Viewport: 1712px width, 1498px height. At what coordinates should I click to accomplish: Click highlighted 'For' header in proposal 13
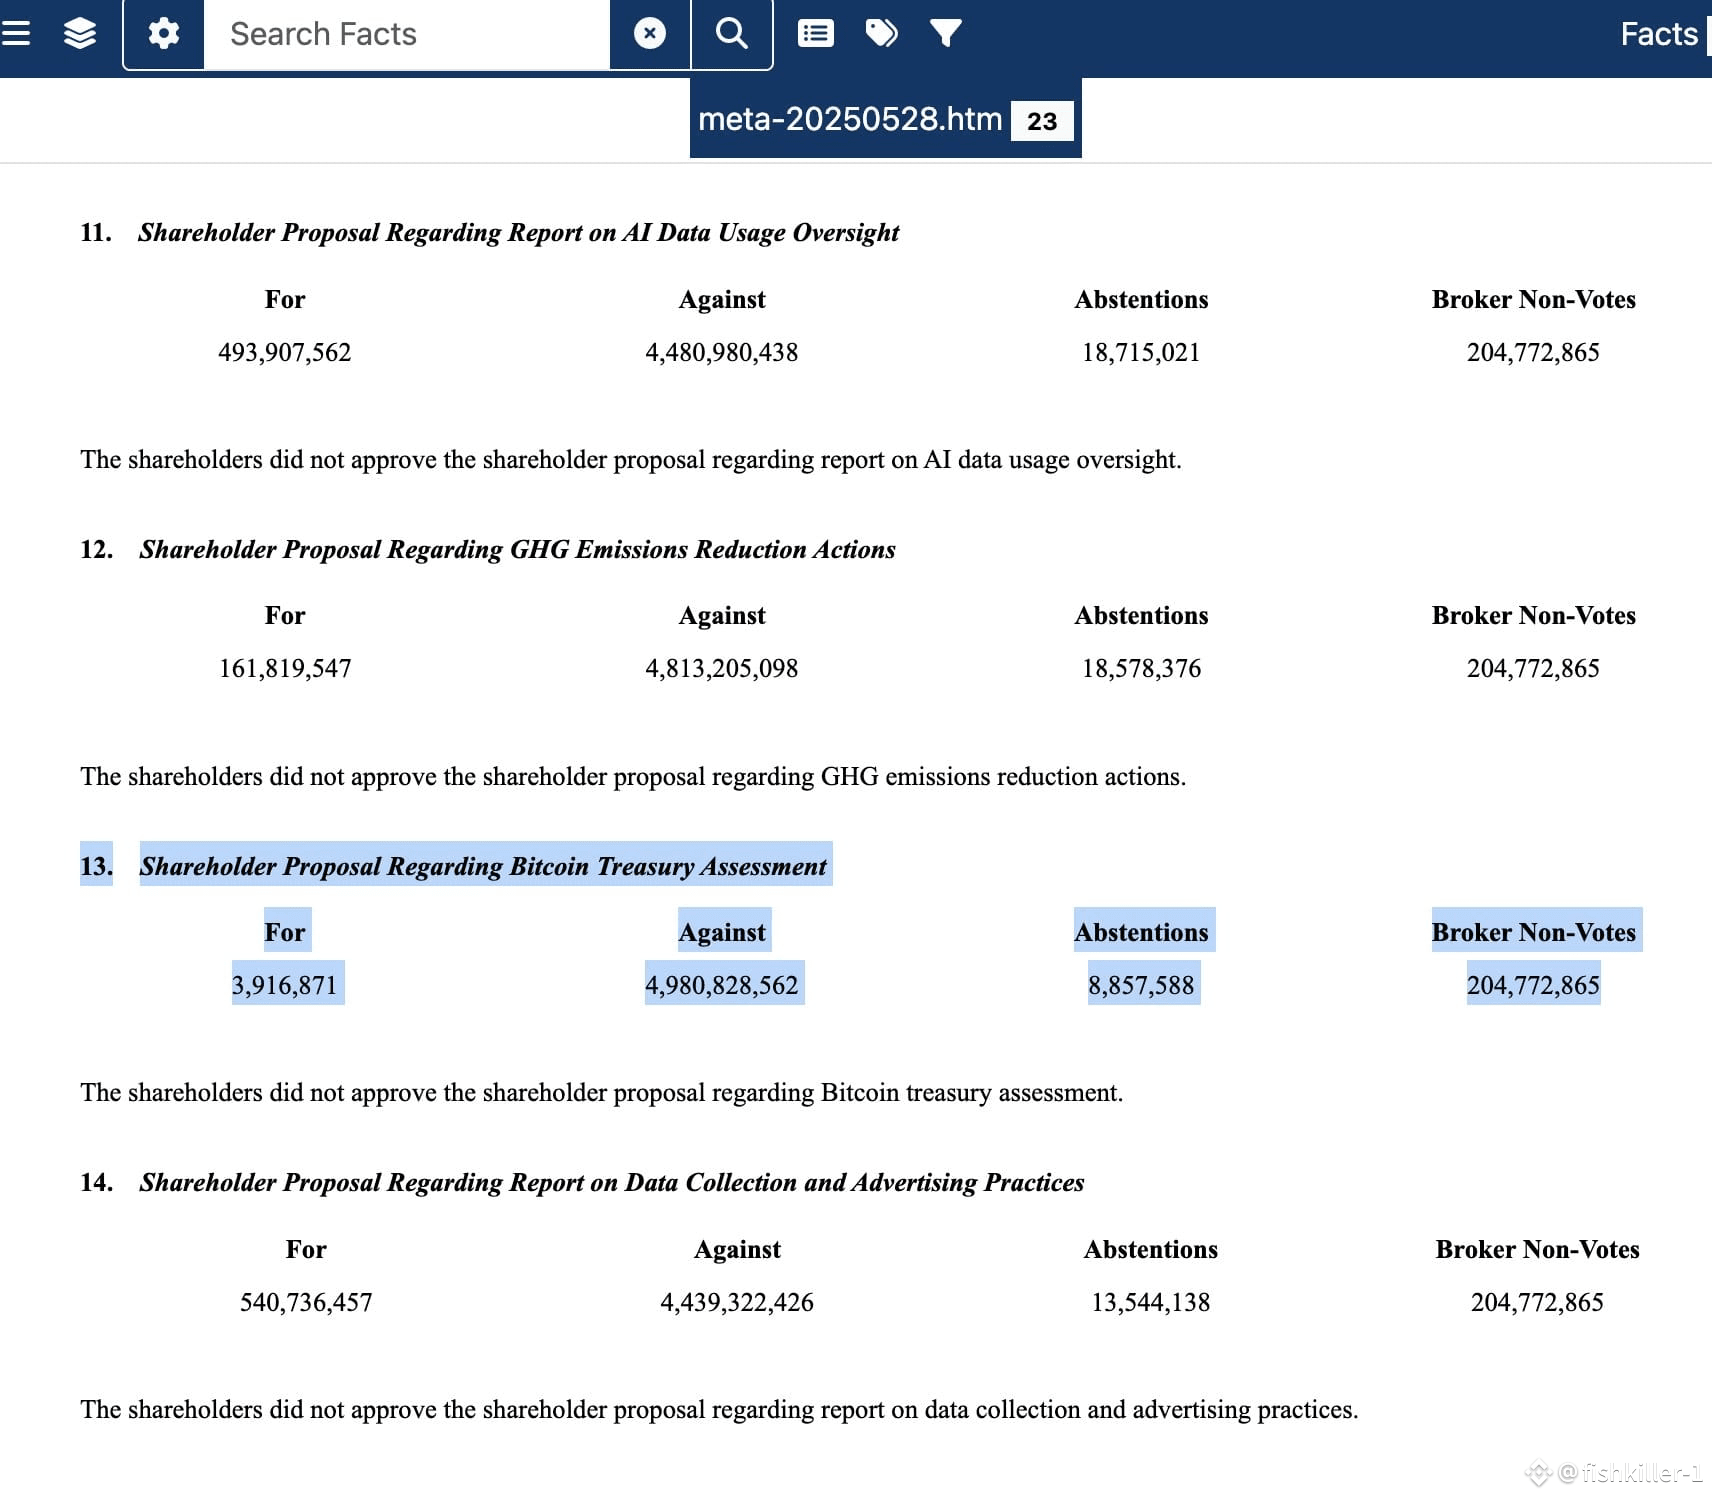tap(286, 931)
